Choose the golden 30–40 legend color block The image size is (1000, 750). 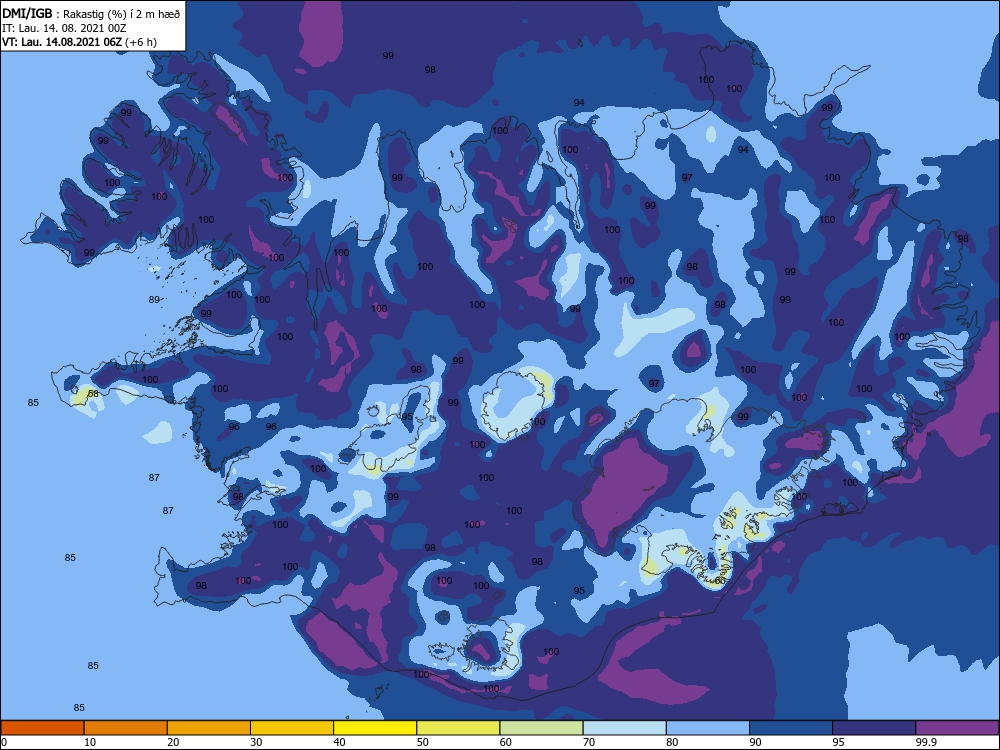[x=292, y=728]
